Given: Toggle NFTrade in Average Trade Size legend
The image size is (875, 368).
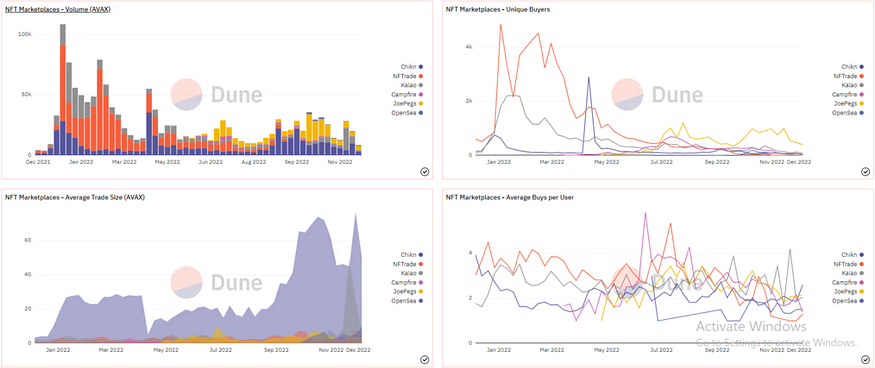Looking at the screenshot, I should click(408, 264).
